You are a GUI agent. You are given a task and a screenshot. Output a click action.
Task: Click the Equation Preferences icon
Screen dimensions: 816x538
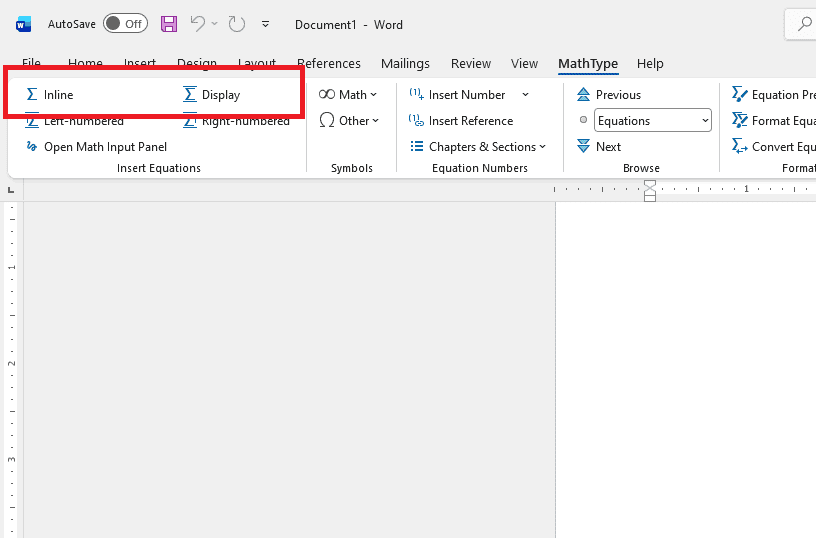(x=740, y=95)
